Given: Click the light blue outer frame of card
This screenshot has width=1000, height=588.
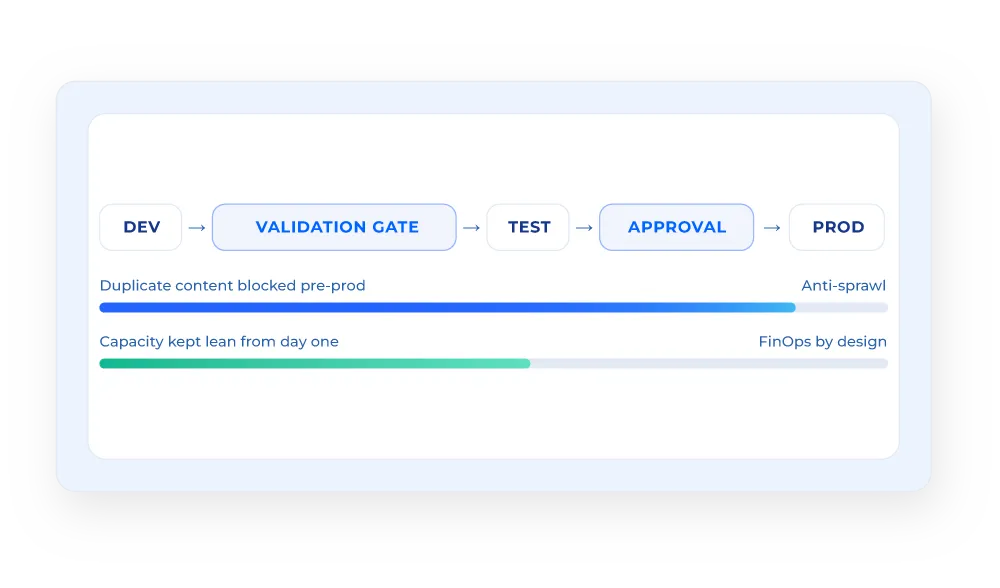Looking at the screenshot, I should [x=494, y=97].
